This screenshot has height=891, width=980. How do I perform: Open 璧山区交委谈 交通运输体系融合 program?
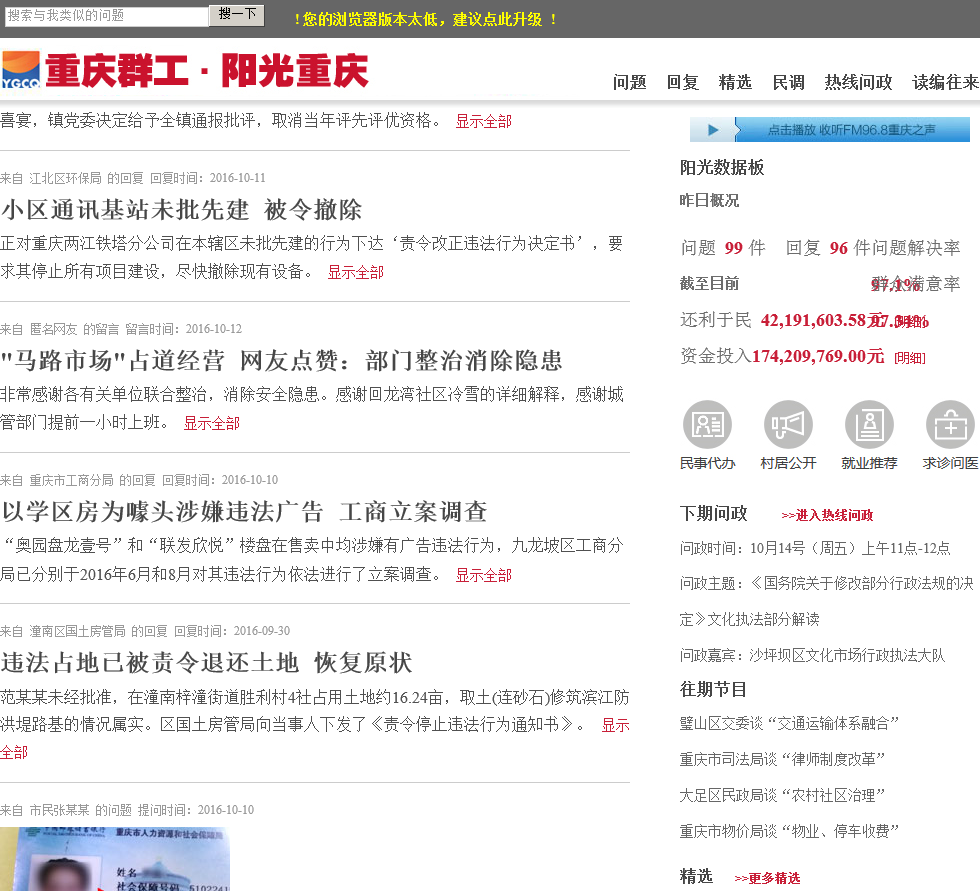coord(789,724)
